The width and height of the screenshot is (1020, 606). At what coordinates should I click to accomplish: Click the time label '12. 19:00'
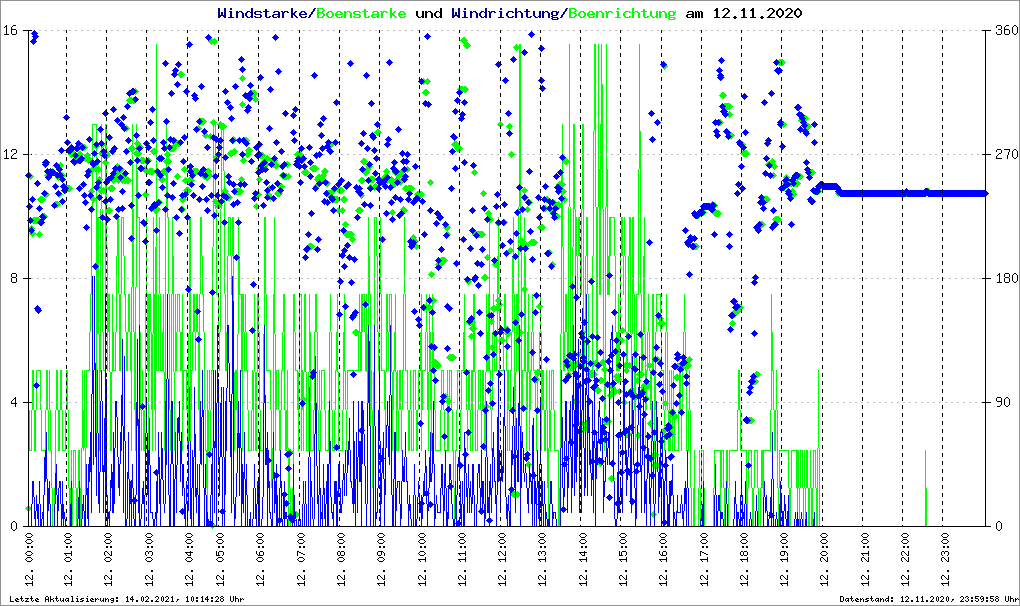click(x=784, y=559)
